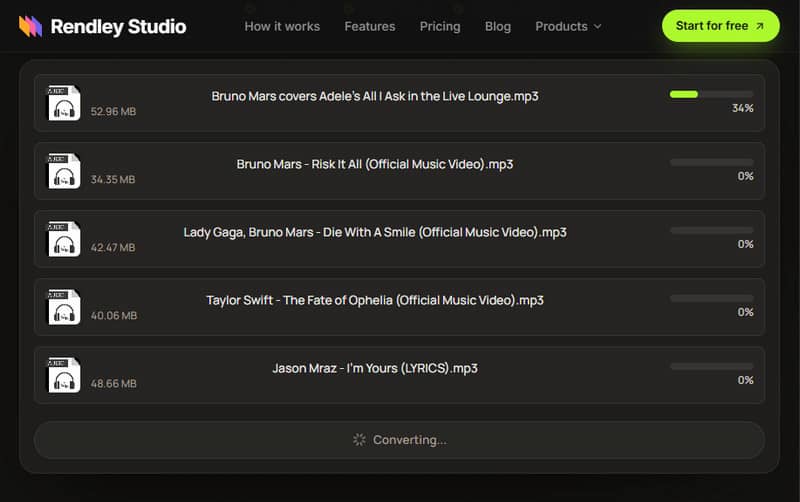Select file name Jason Mraz - I'm Yours (LYRICS).mp3
The image size is (800, 502).
(375, 368)
